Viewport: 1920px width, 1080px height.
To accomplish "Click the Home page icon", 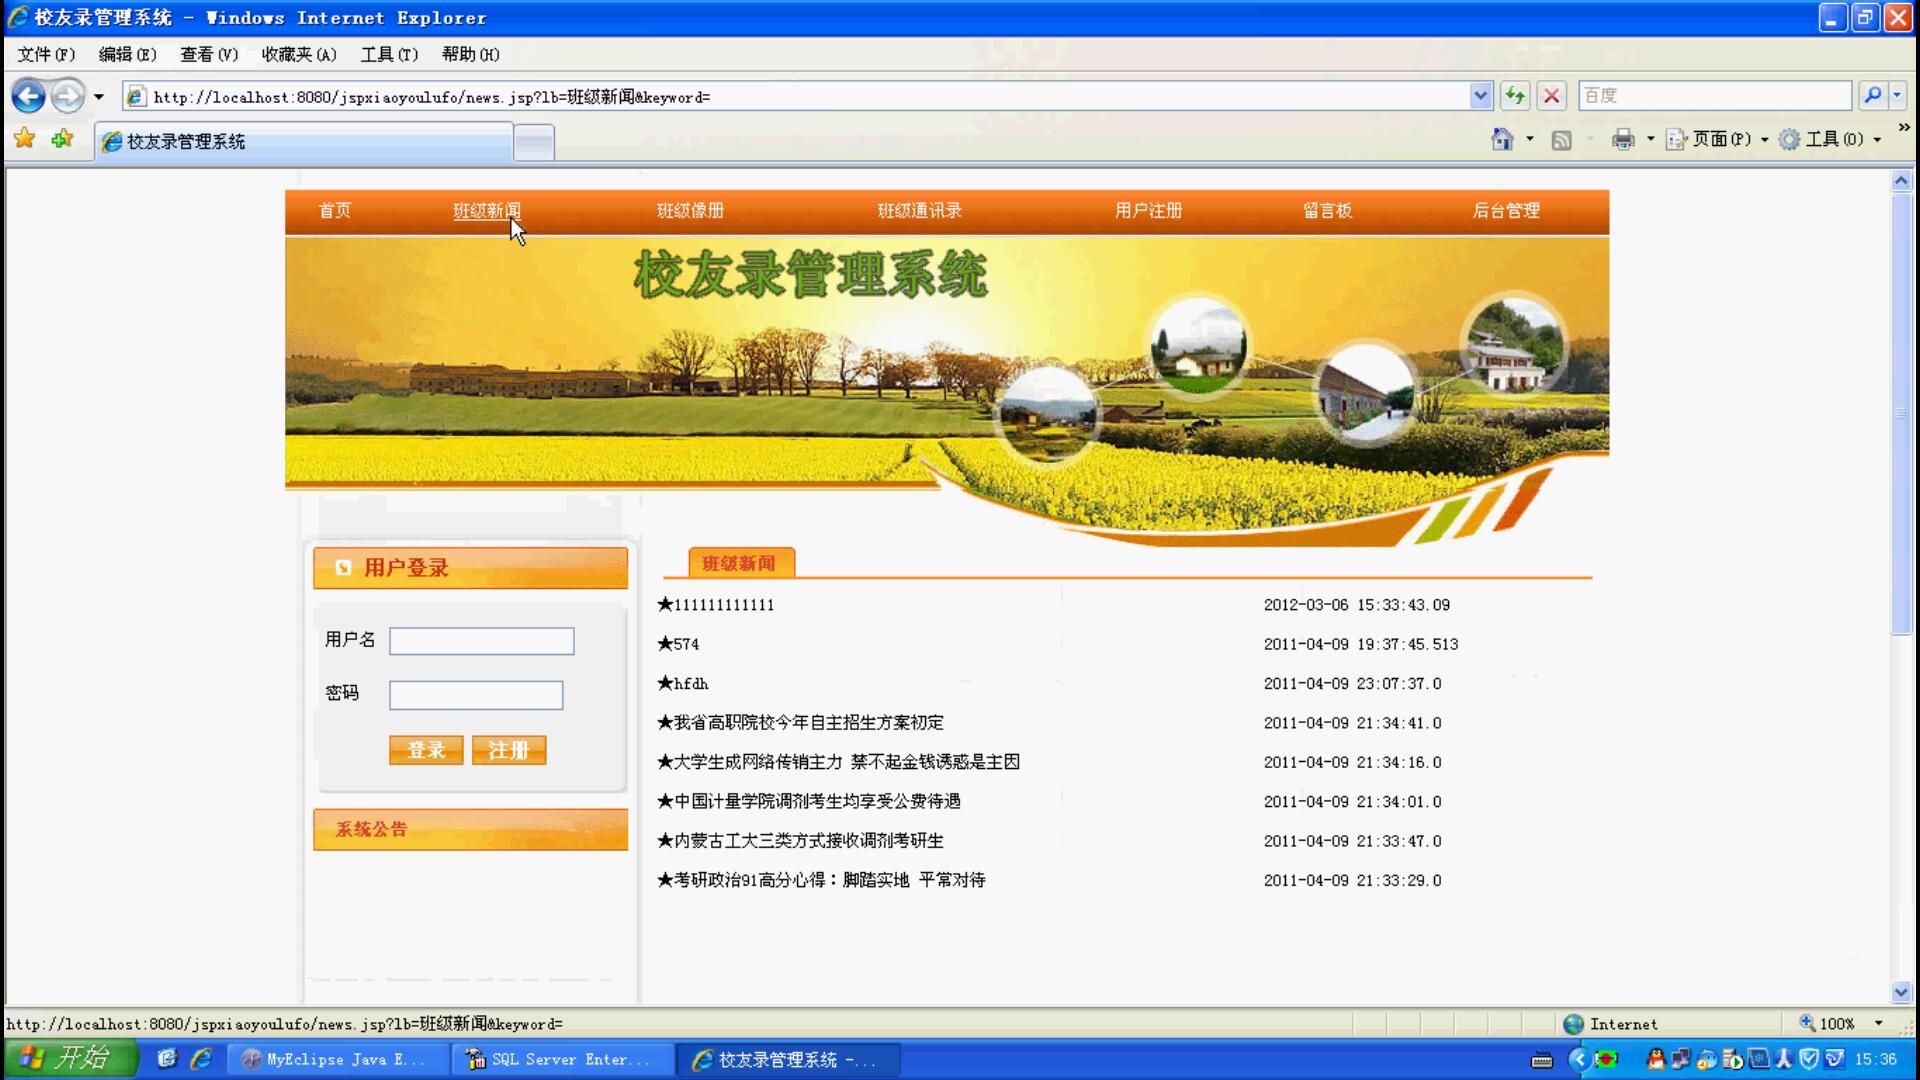I will (1502, 140).
